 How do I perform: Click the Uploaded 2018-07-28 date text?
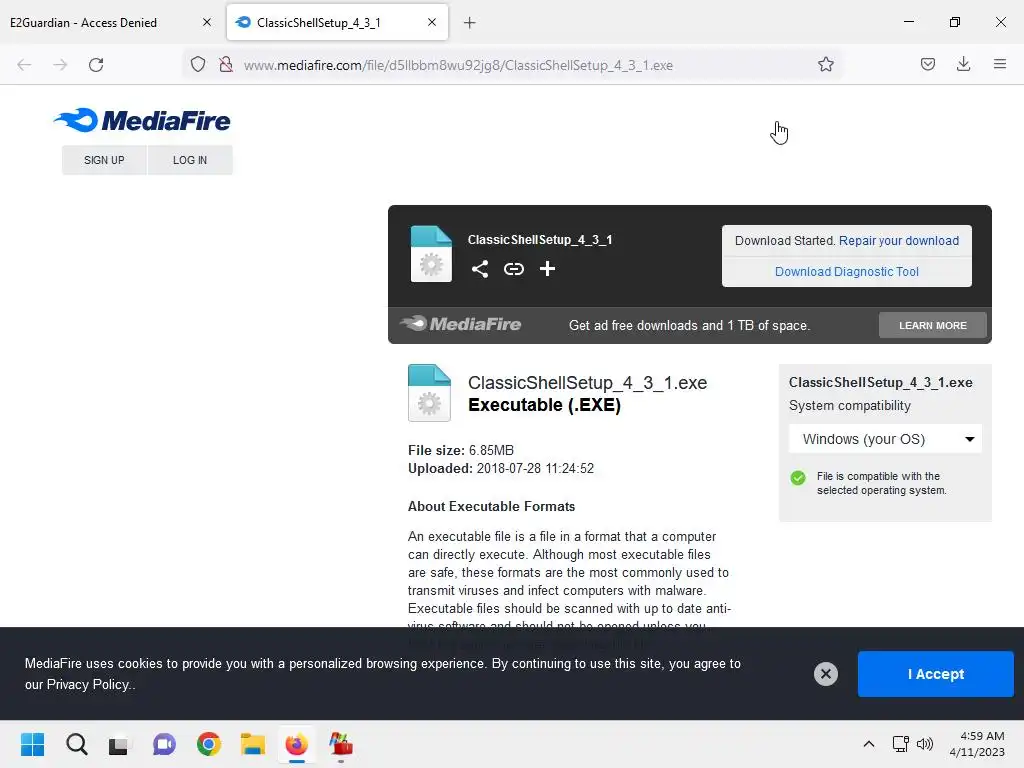point(501,469)
